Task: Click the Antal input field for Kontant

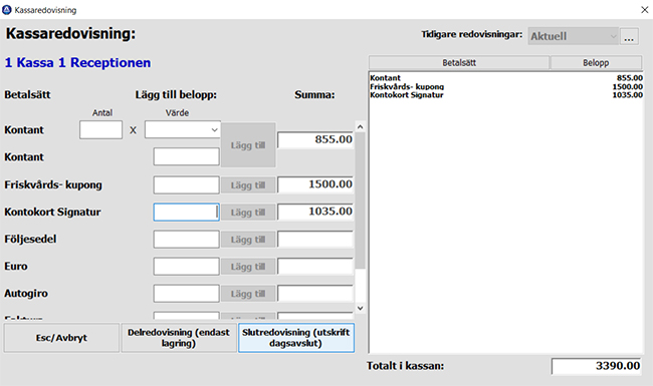Action: (x=101, y=130)
